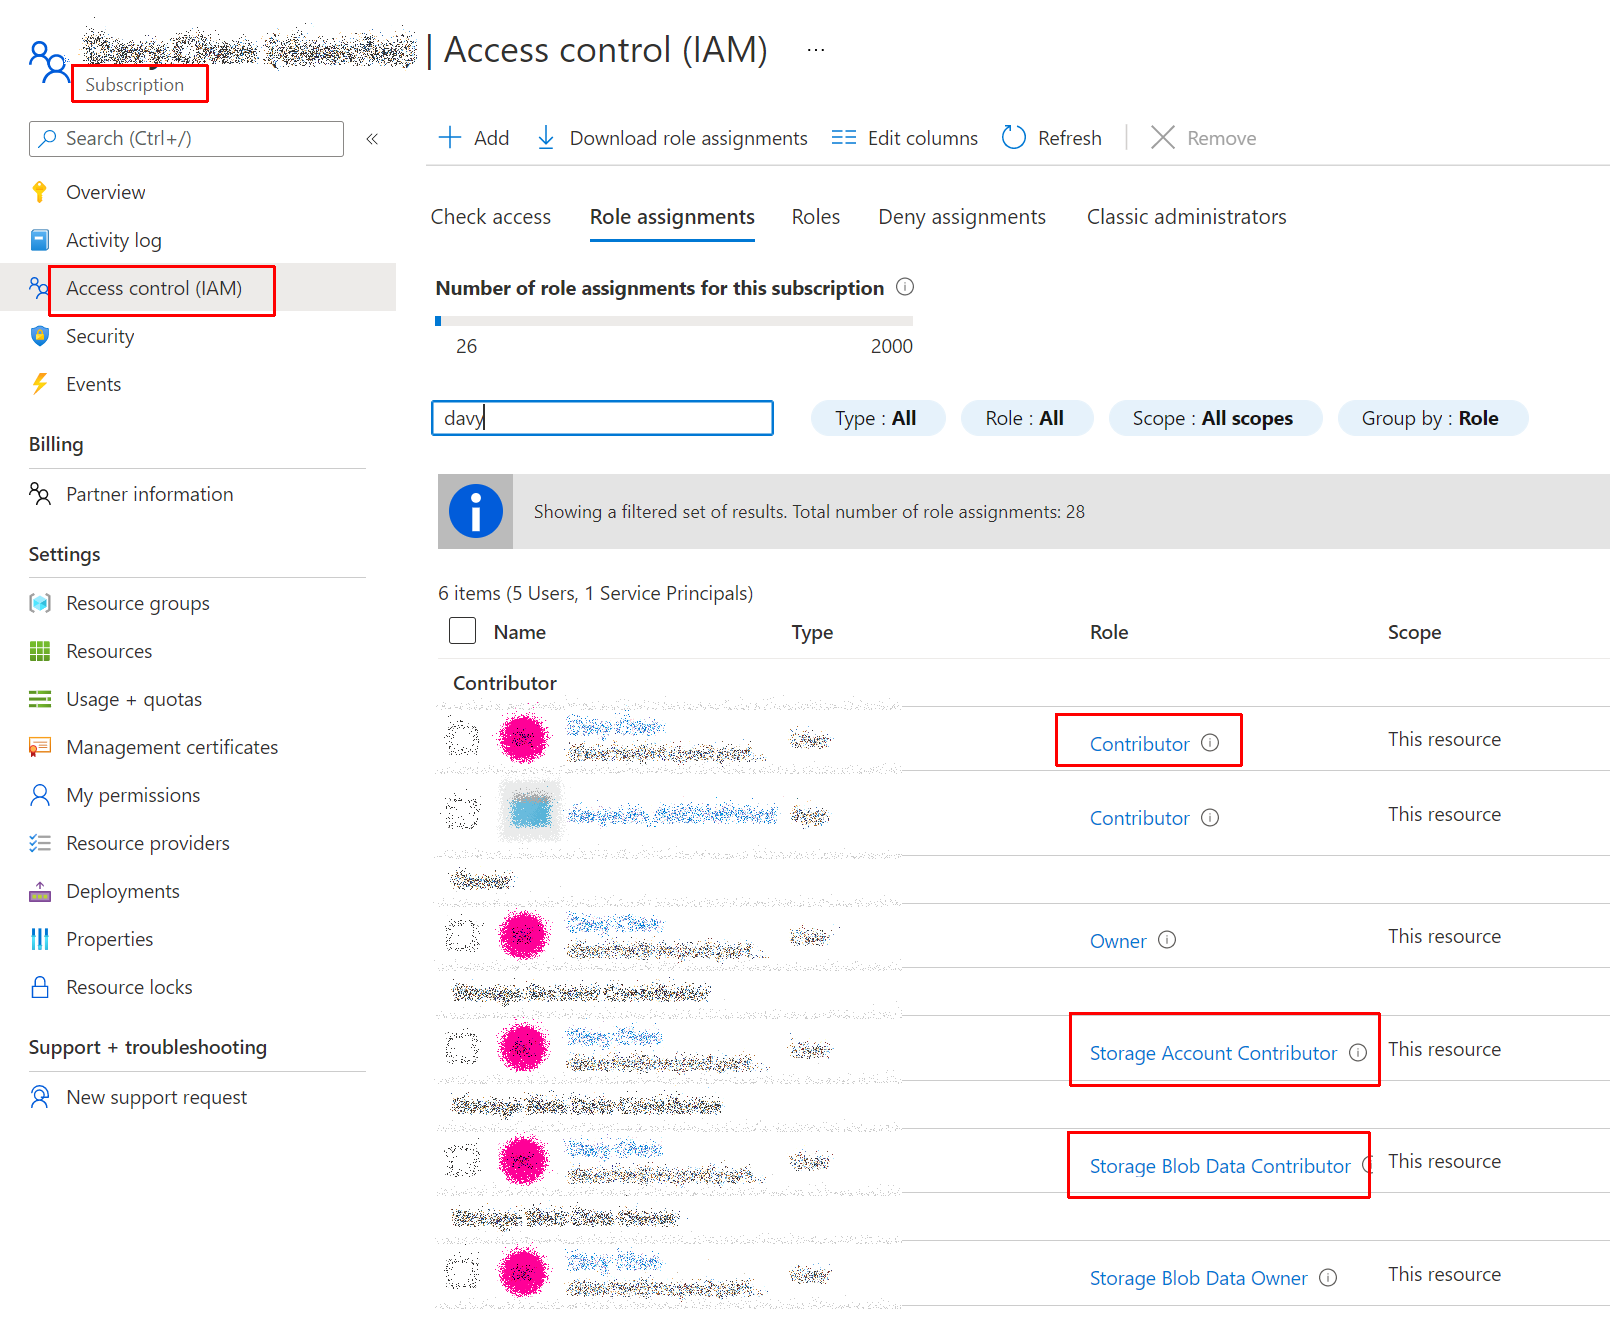Click the blue avatar in the second Contributor row

pyautogui.click(x=531, y=811)
